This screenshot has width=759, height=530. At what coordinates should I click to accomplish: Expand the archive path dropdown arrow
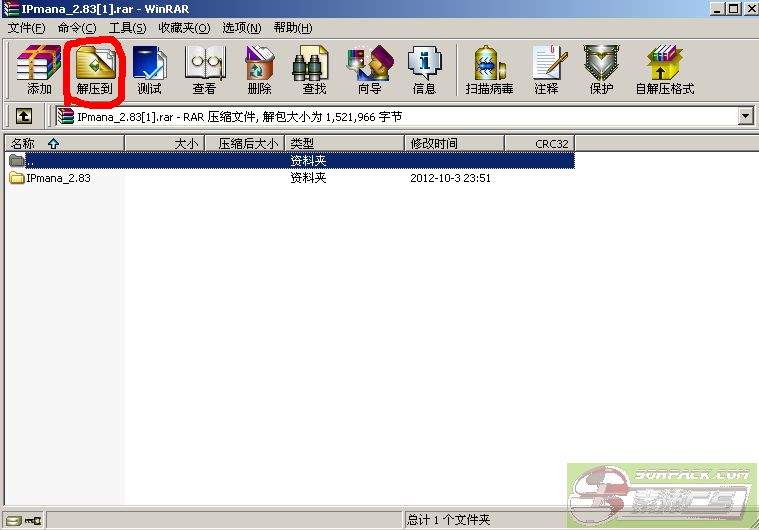(x=745, y=117)
